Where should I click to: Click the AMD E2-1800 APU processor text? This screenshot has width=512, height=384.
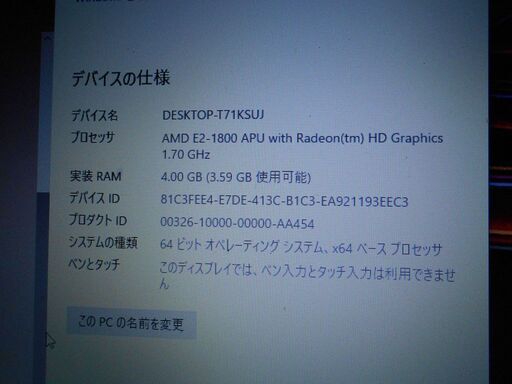click(302, 138)
